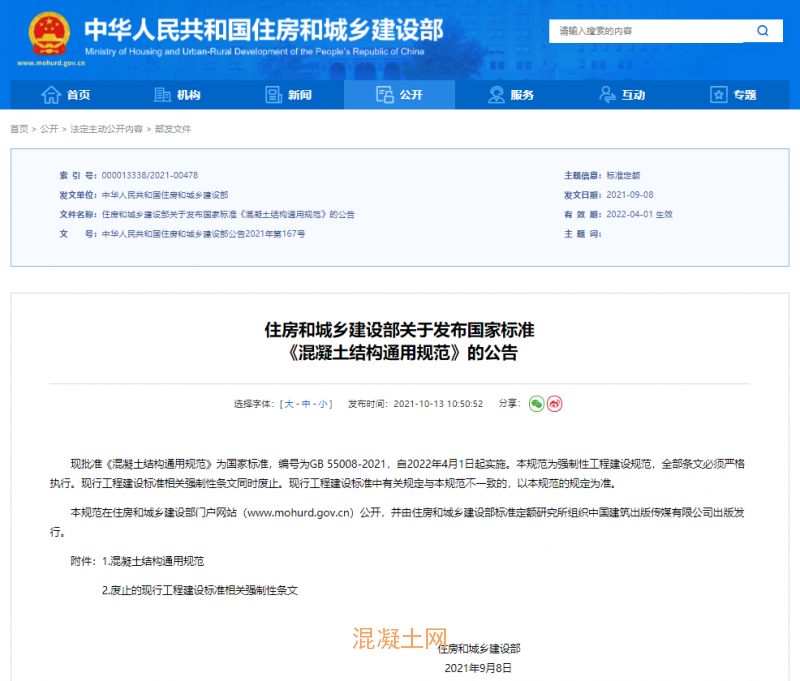800x681 pixels.
Task: Share the article via Weibo icon
Action: click(x=555, y=404)
